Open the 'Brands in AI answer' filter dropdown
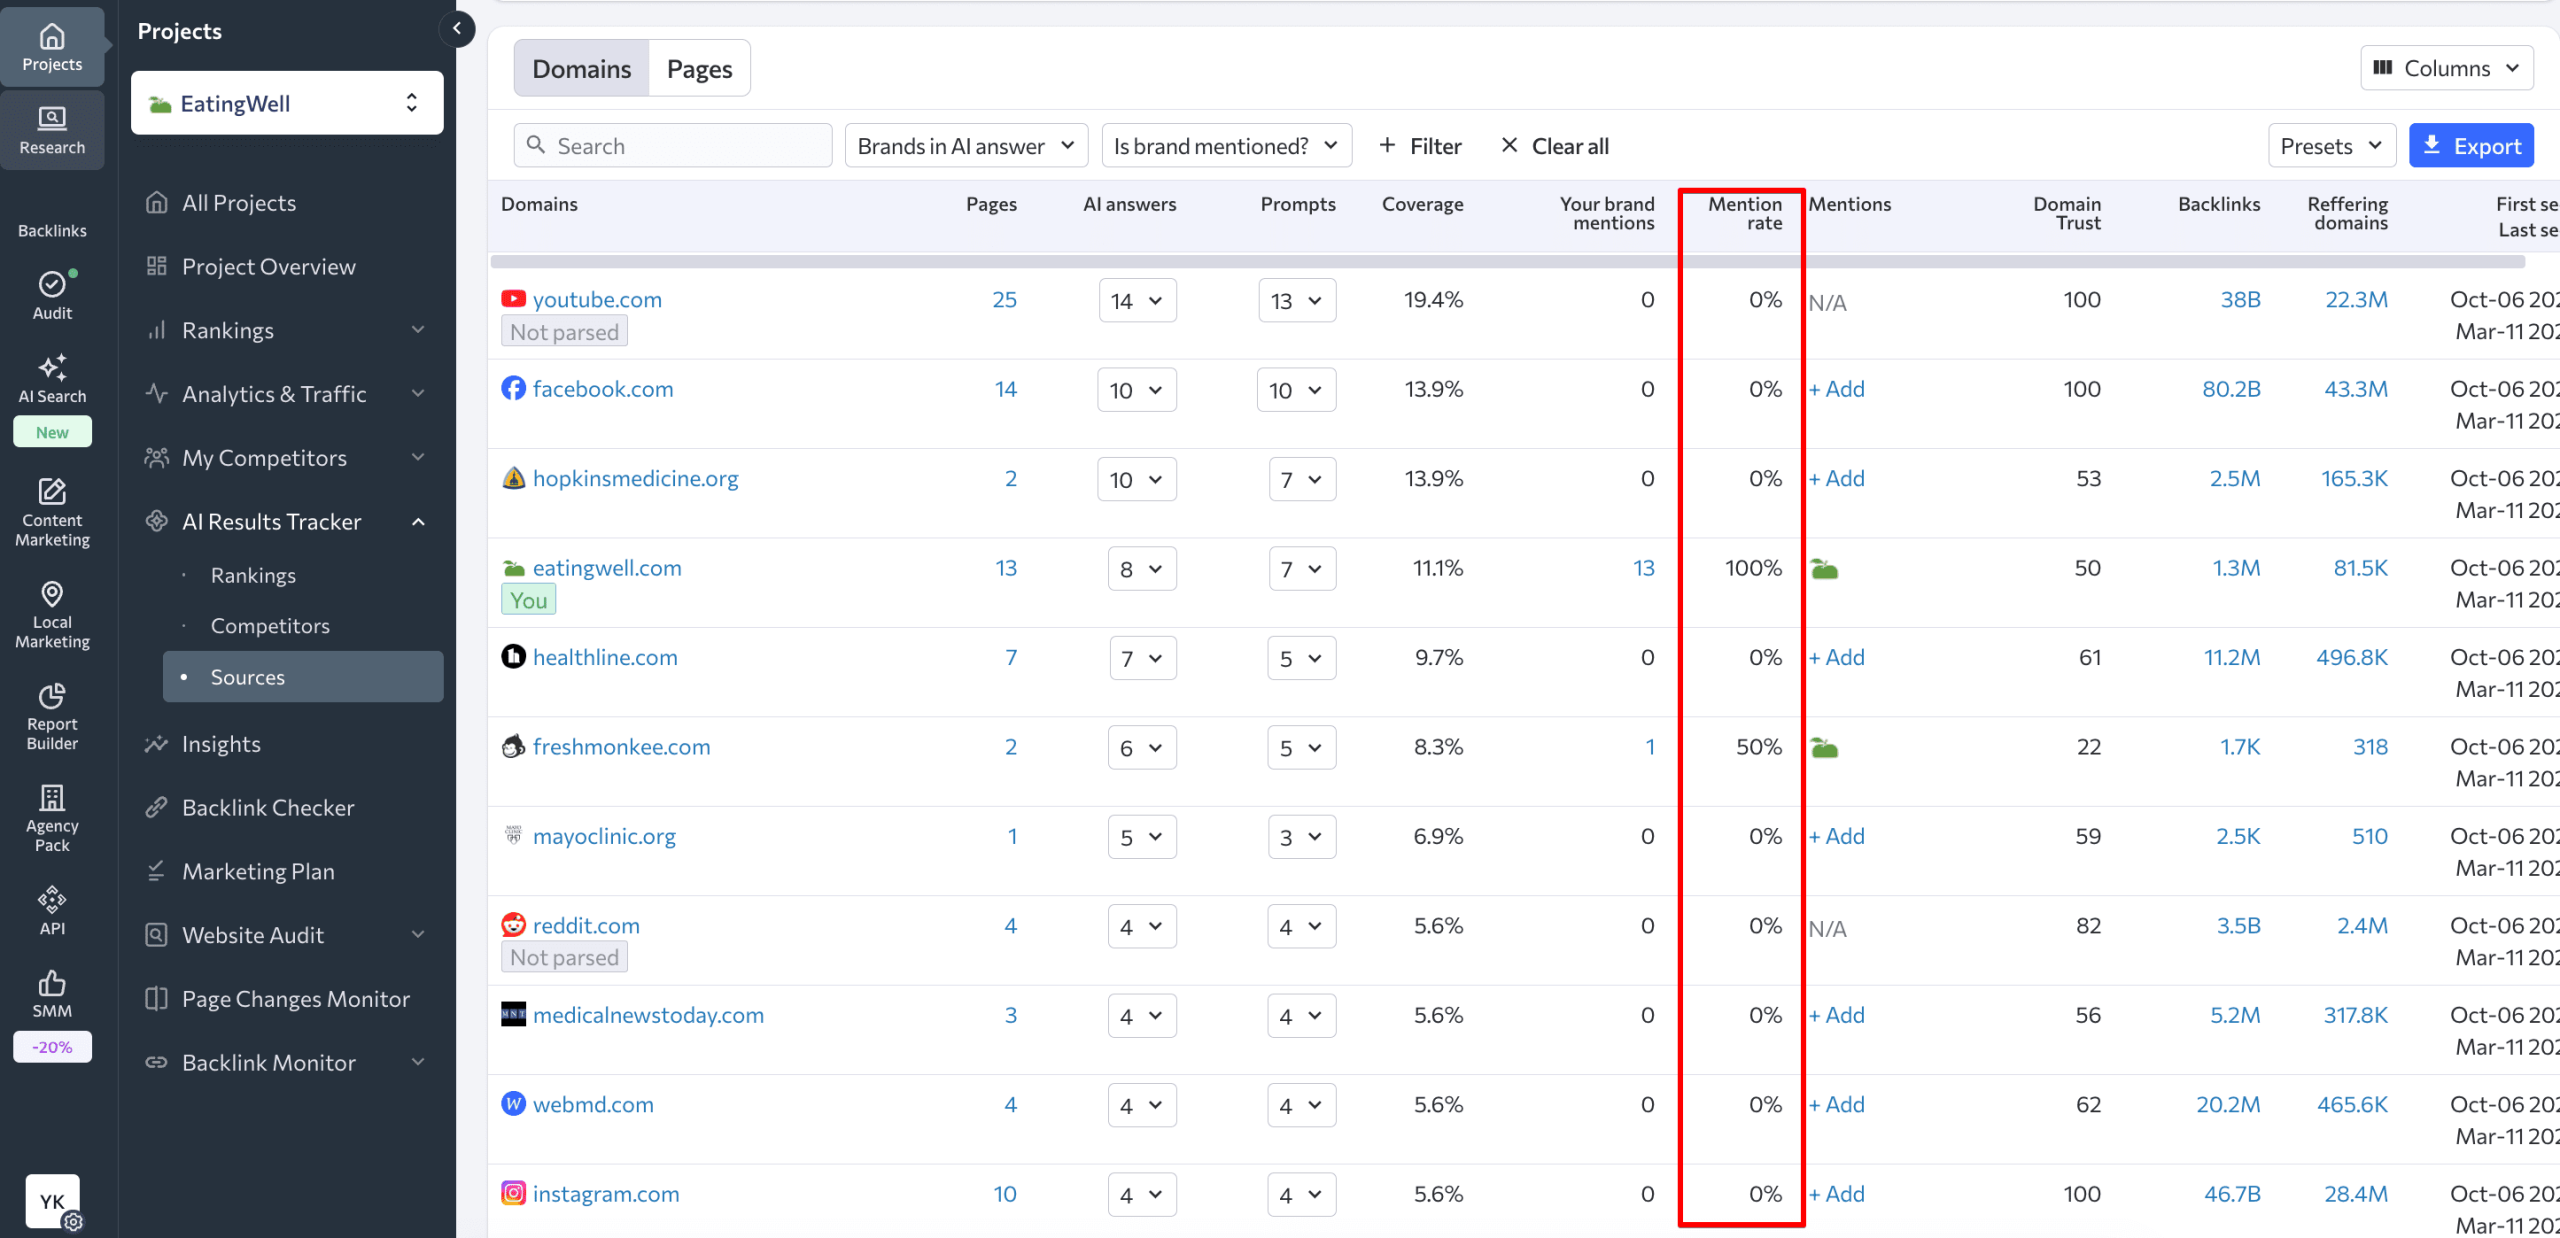 (x=964, y=145)
